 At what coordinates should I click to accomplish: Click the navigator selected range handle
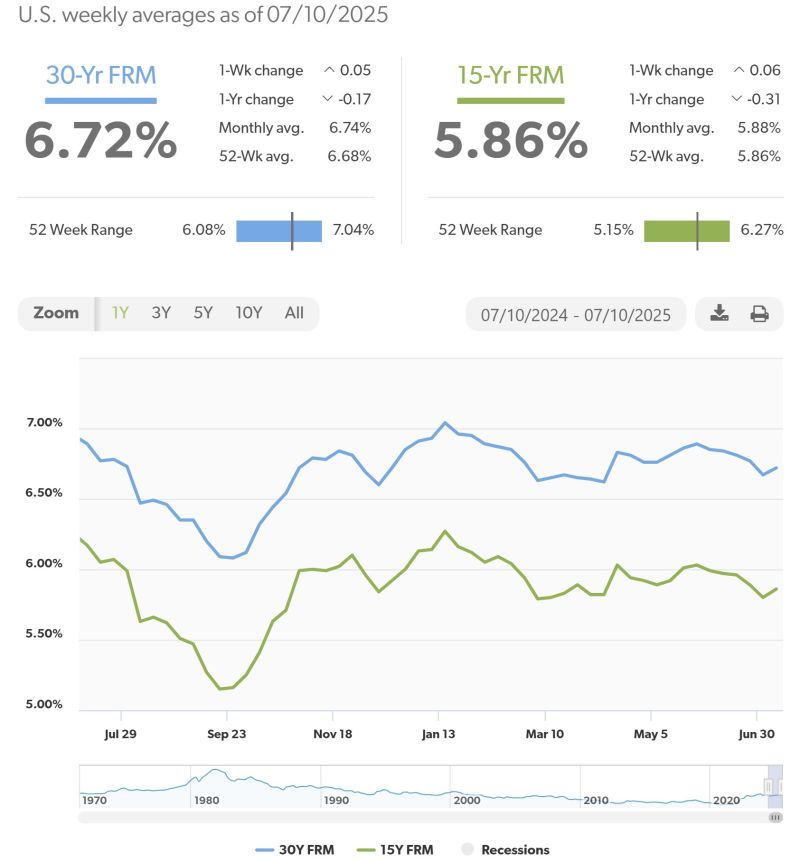[x=768, y=787]
